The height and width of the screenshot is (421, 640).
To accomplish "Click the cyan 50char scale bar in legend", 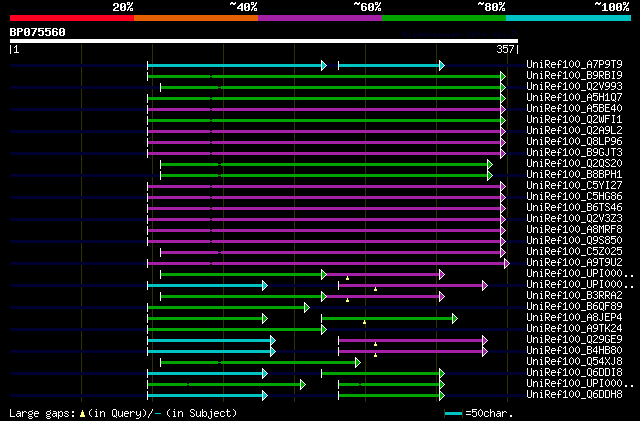I will [453, 414].
